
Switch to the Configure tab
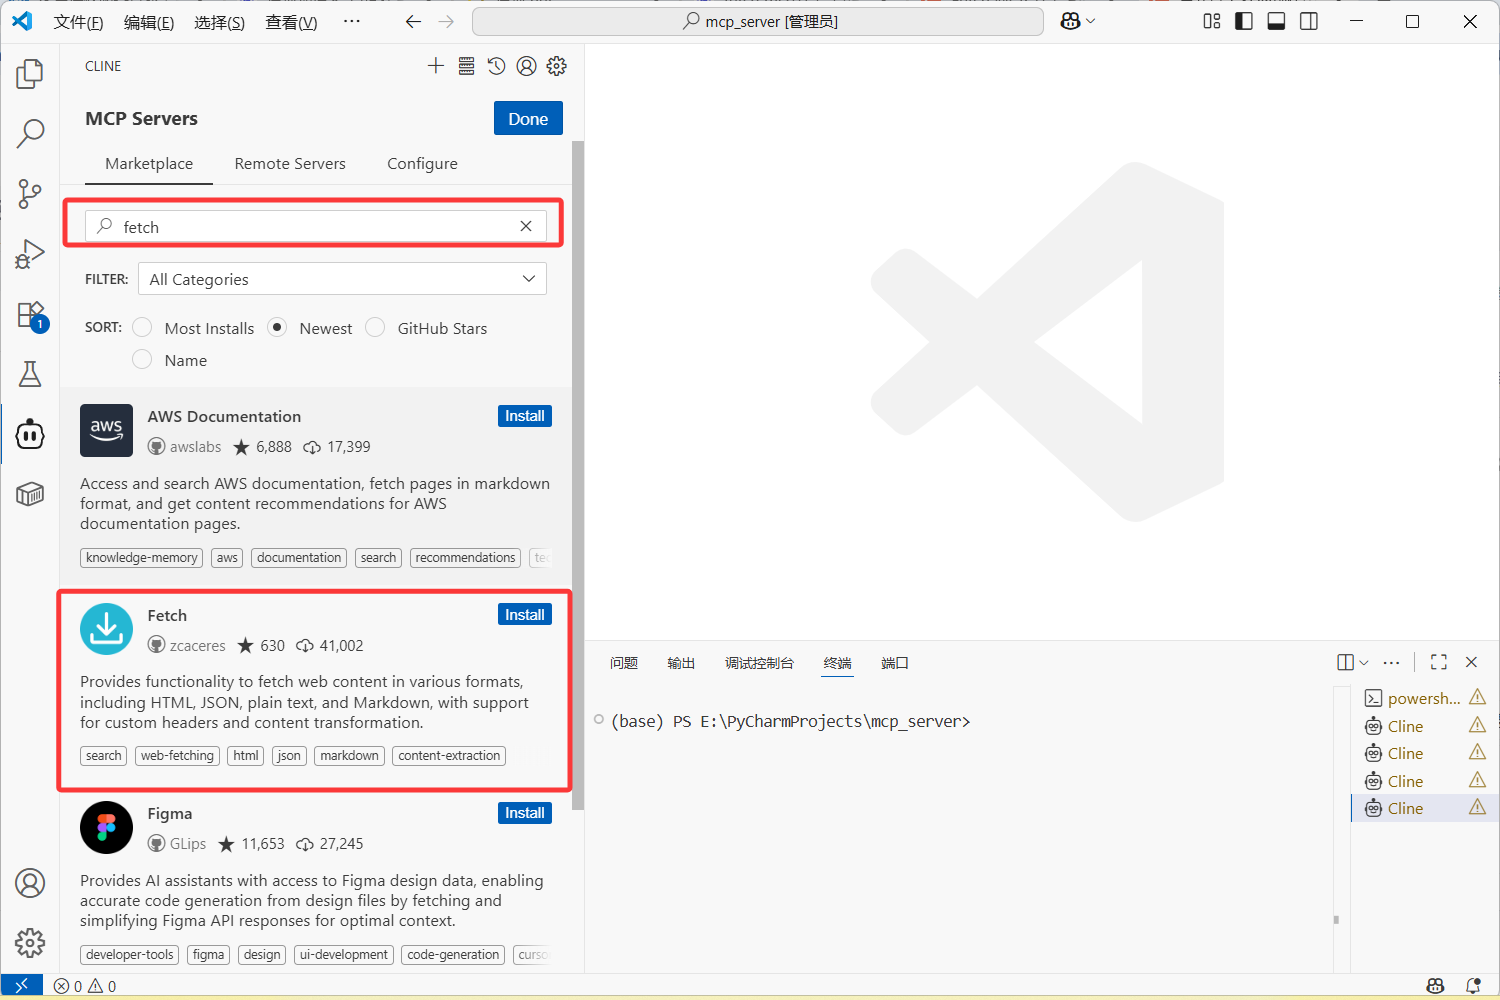point(422,164)
